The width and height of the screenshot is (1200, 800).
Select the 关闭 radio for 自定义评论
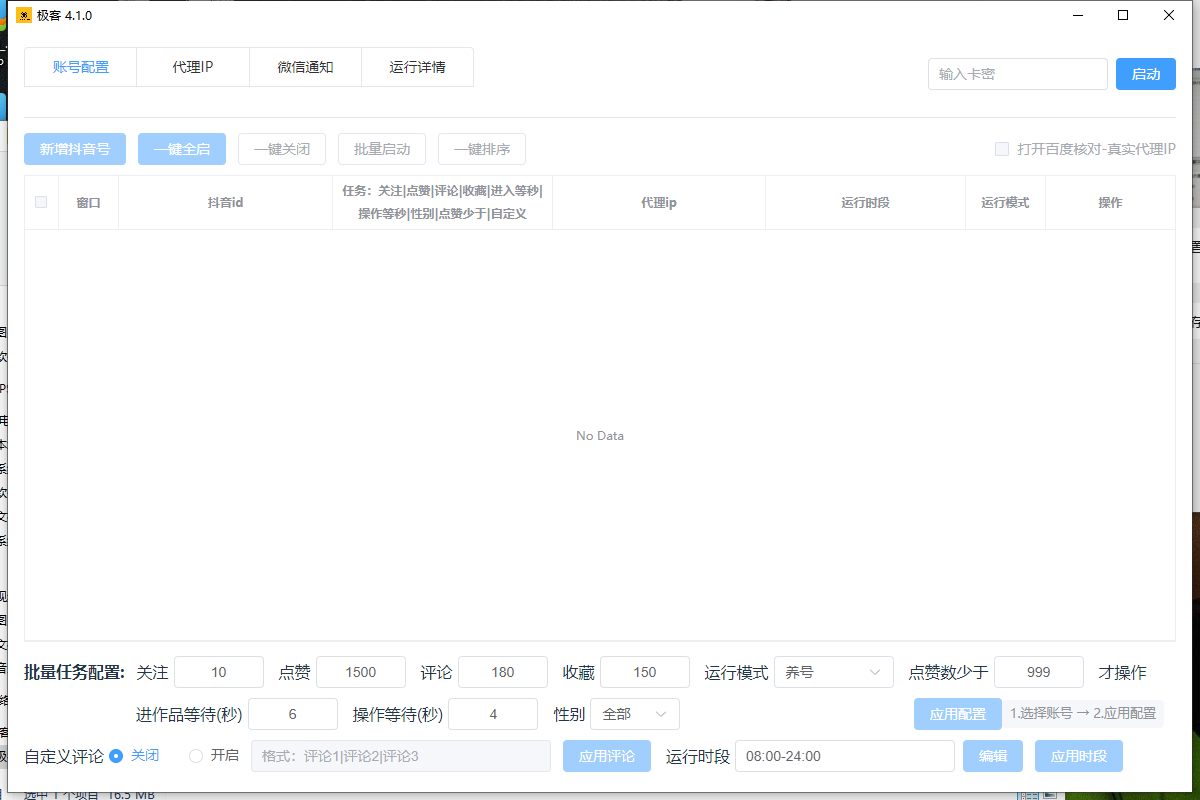coord(116,756)
